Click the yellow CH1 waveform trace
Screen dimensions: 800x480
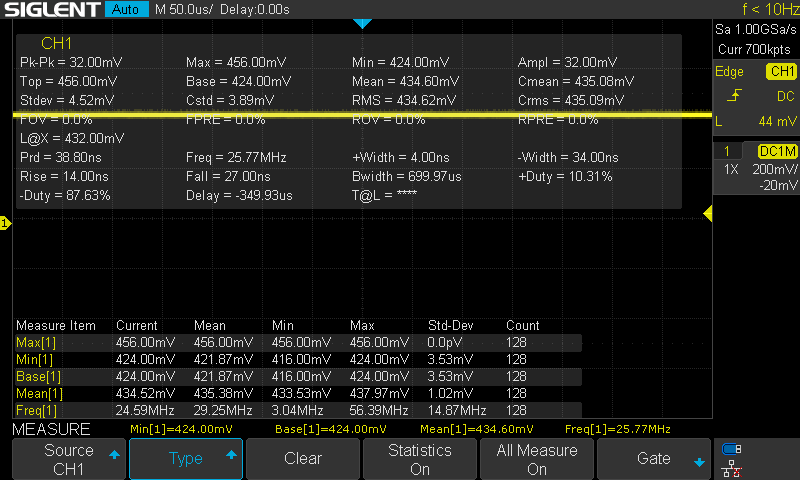[x=362, y=115]
